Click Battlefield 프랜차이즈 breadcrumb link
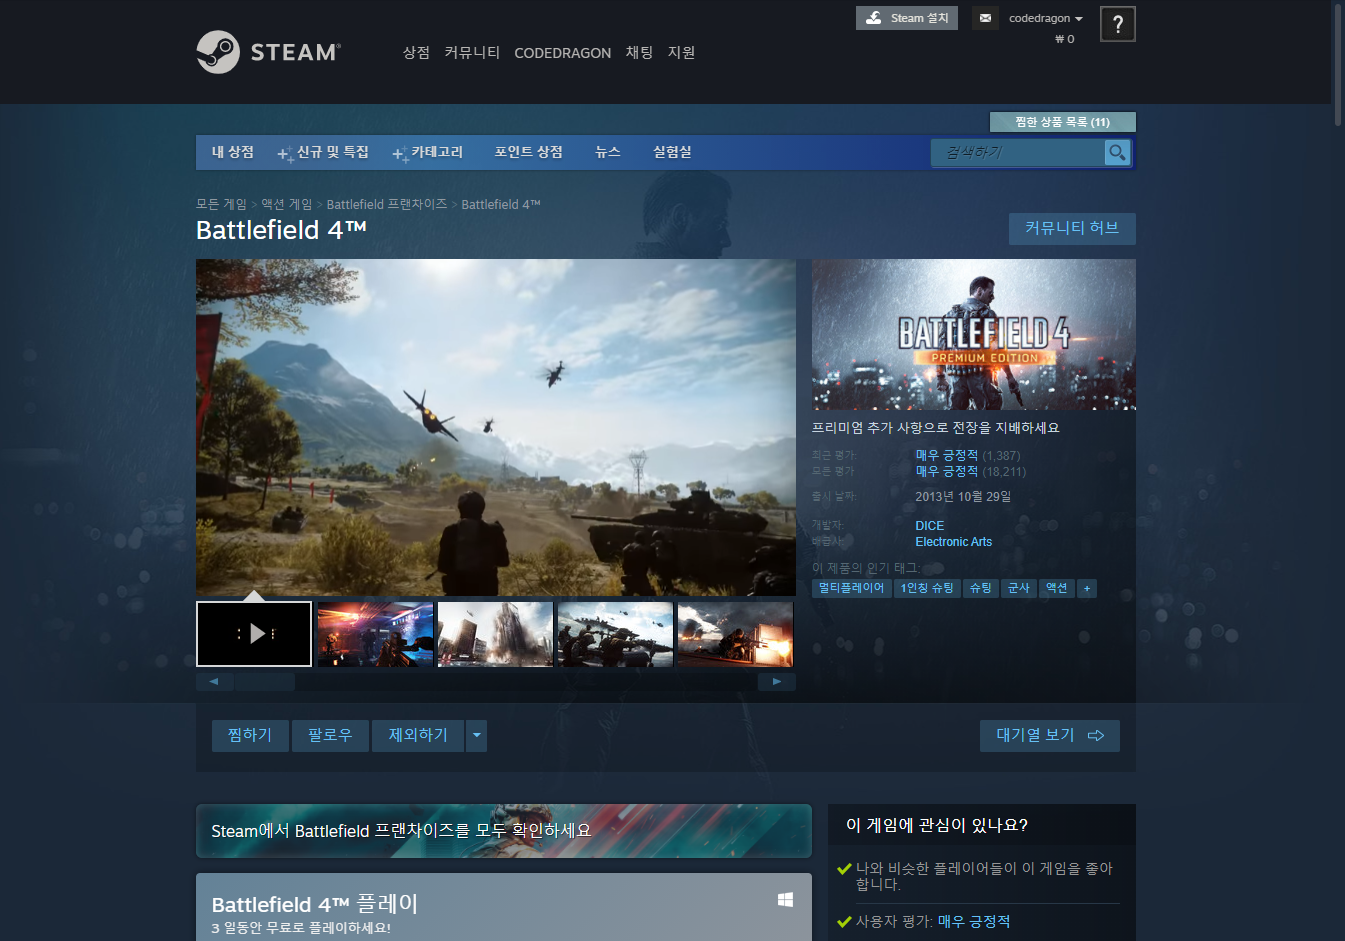 point(387,204)
